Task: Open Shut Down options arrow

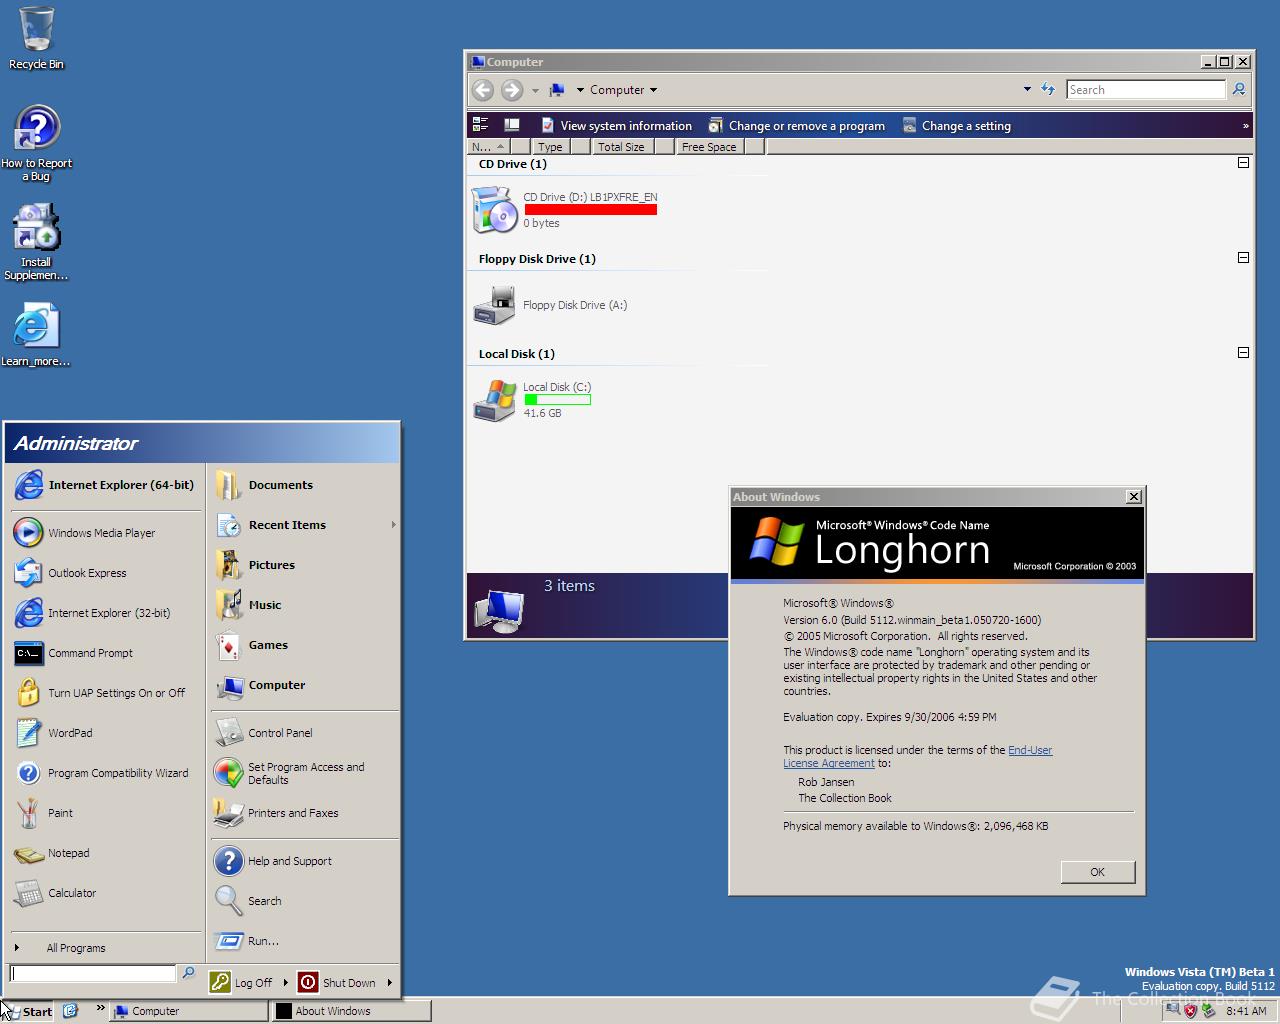Action: [x=389, y=983]
